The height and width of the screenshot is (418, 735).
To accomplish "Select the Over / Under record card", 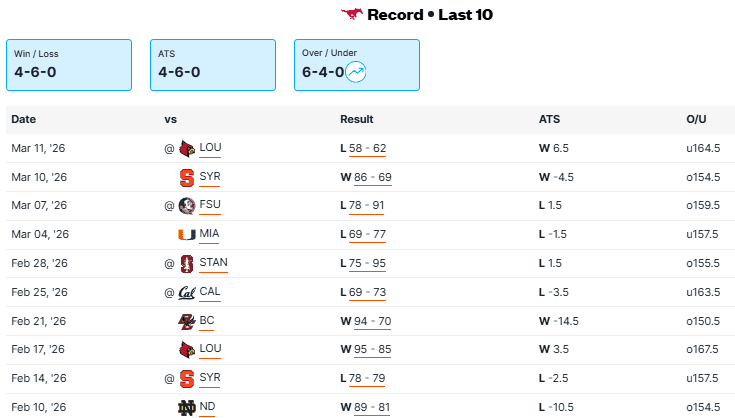I will pos(356,65).
